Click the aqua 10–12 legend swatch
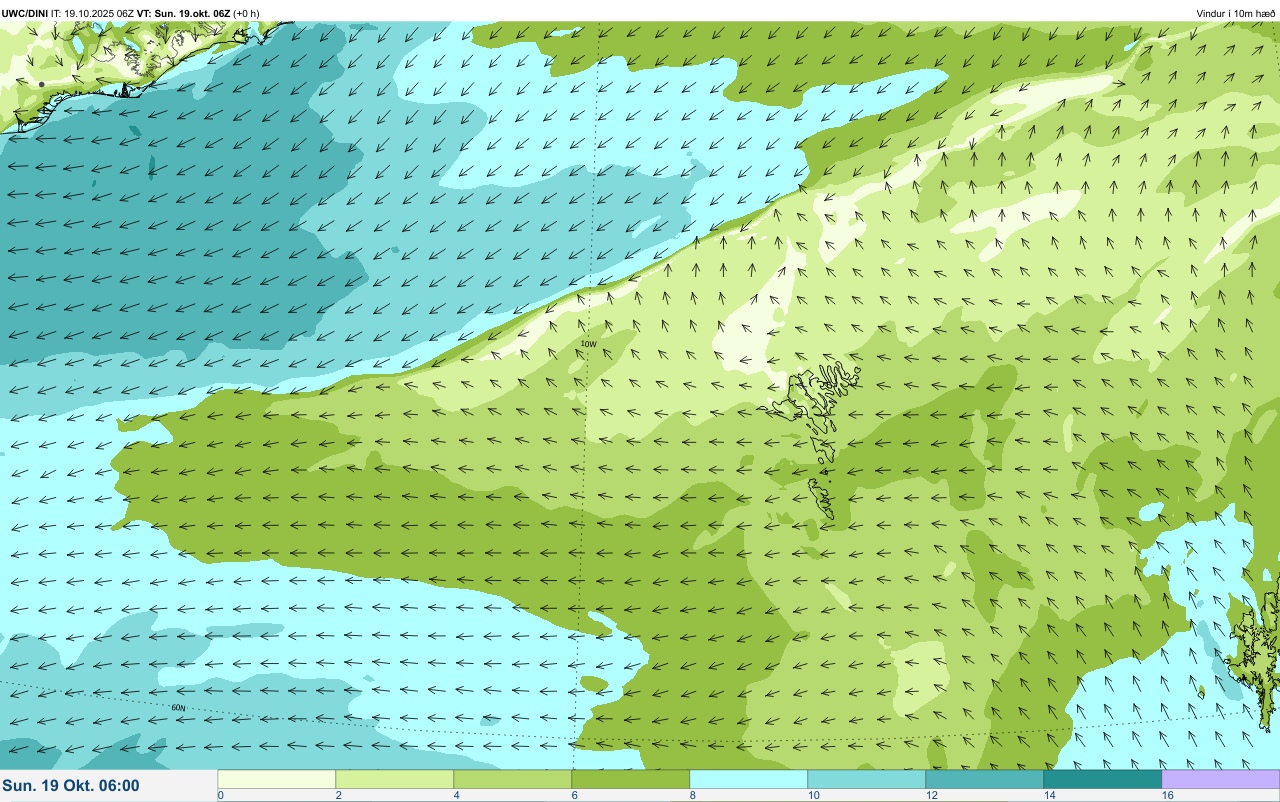 (x=866, y=779)
